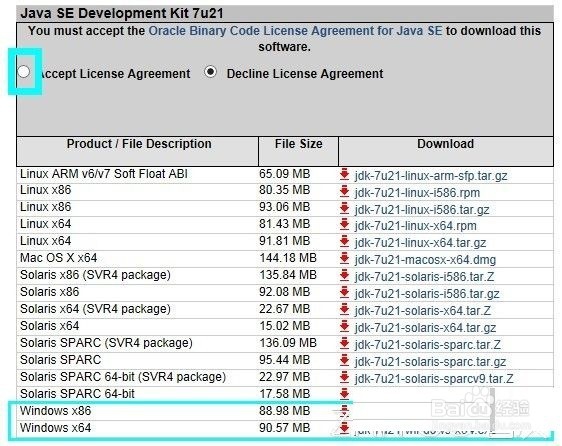
Task: Download jdk-7u21-linux-arm-sfp.tar.gz
Action: point(431,176)
